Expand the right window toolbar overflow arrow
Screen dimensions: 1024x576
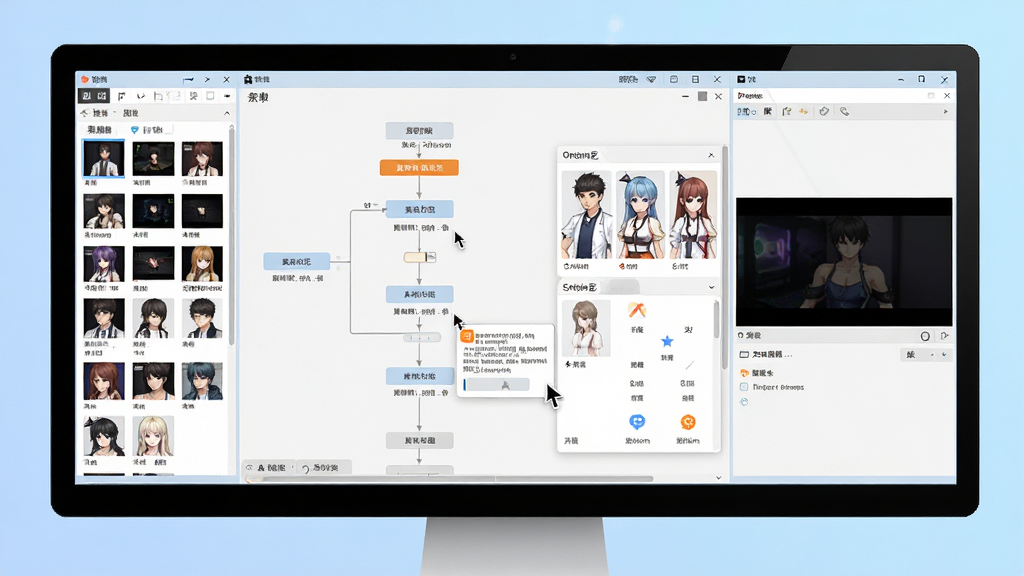(x=946, y=112)
